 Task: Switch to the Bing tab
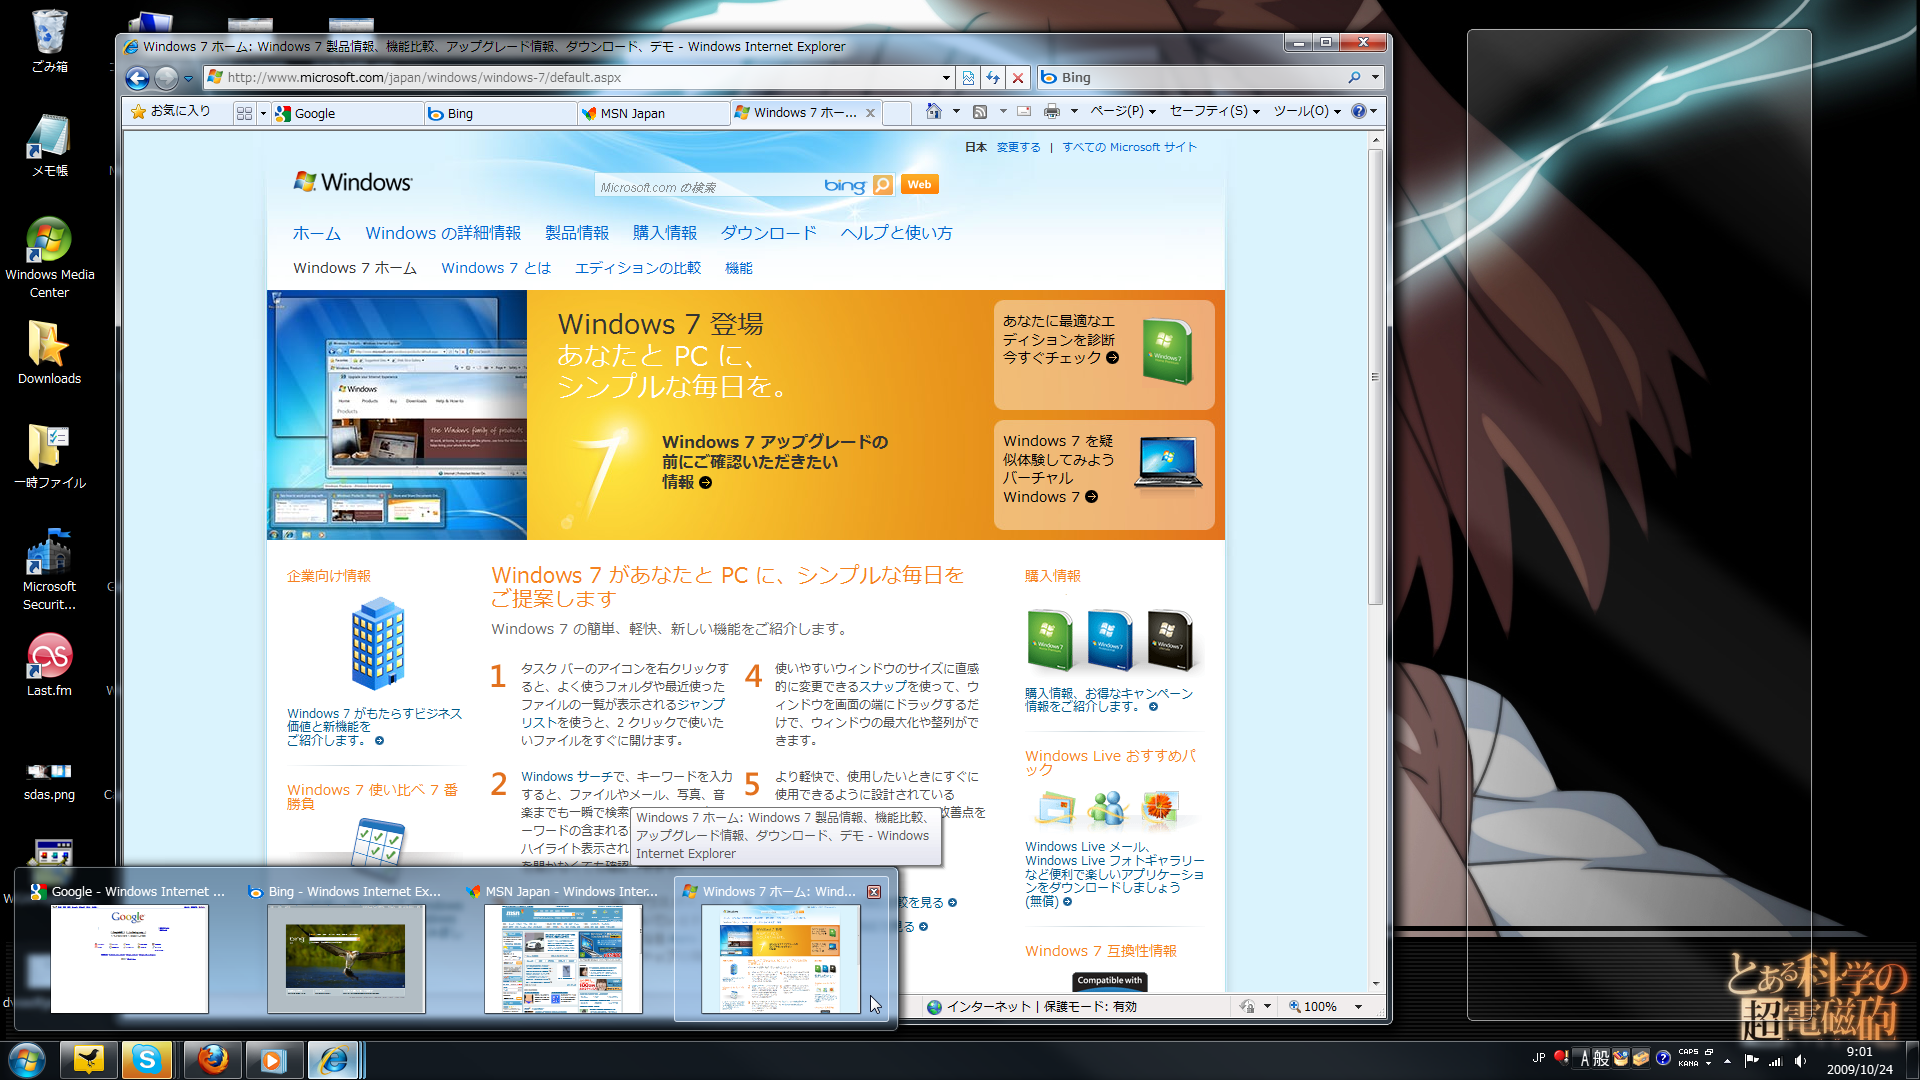pyautogui.click(x=500, y=113)
